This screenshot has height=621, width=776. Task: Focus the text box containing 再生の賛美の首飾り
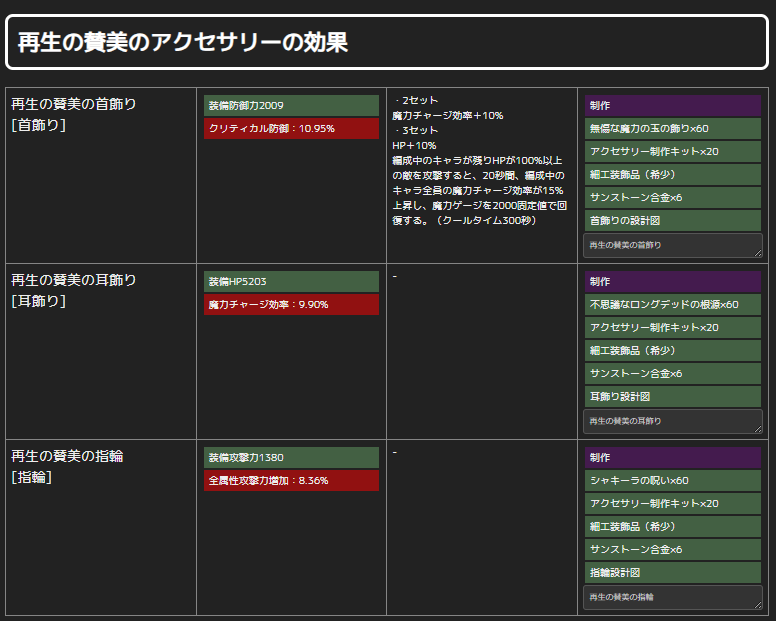click(x=673, y=245)
